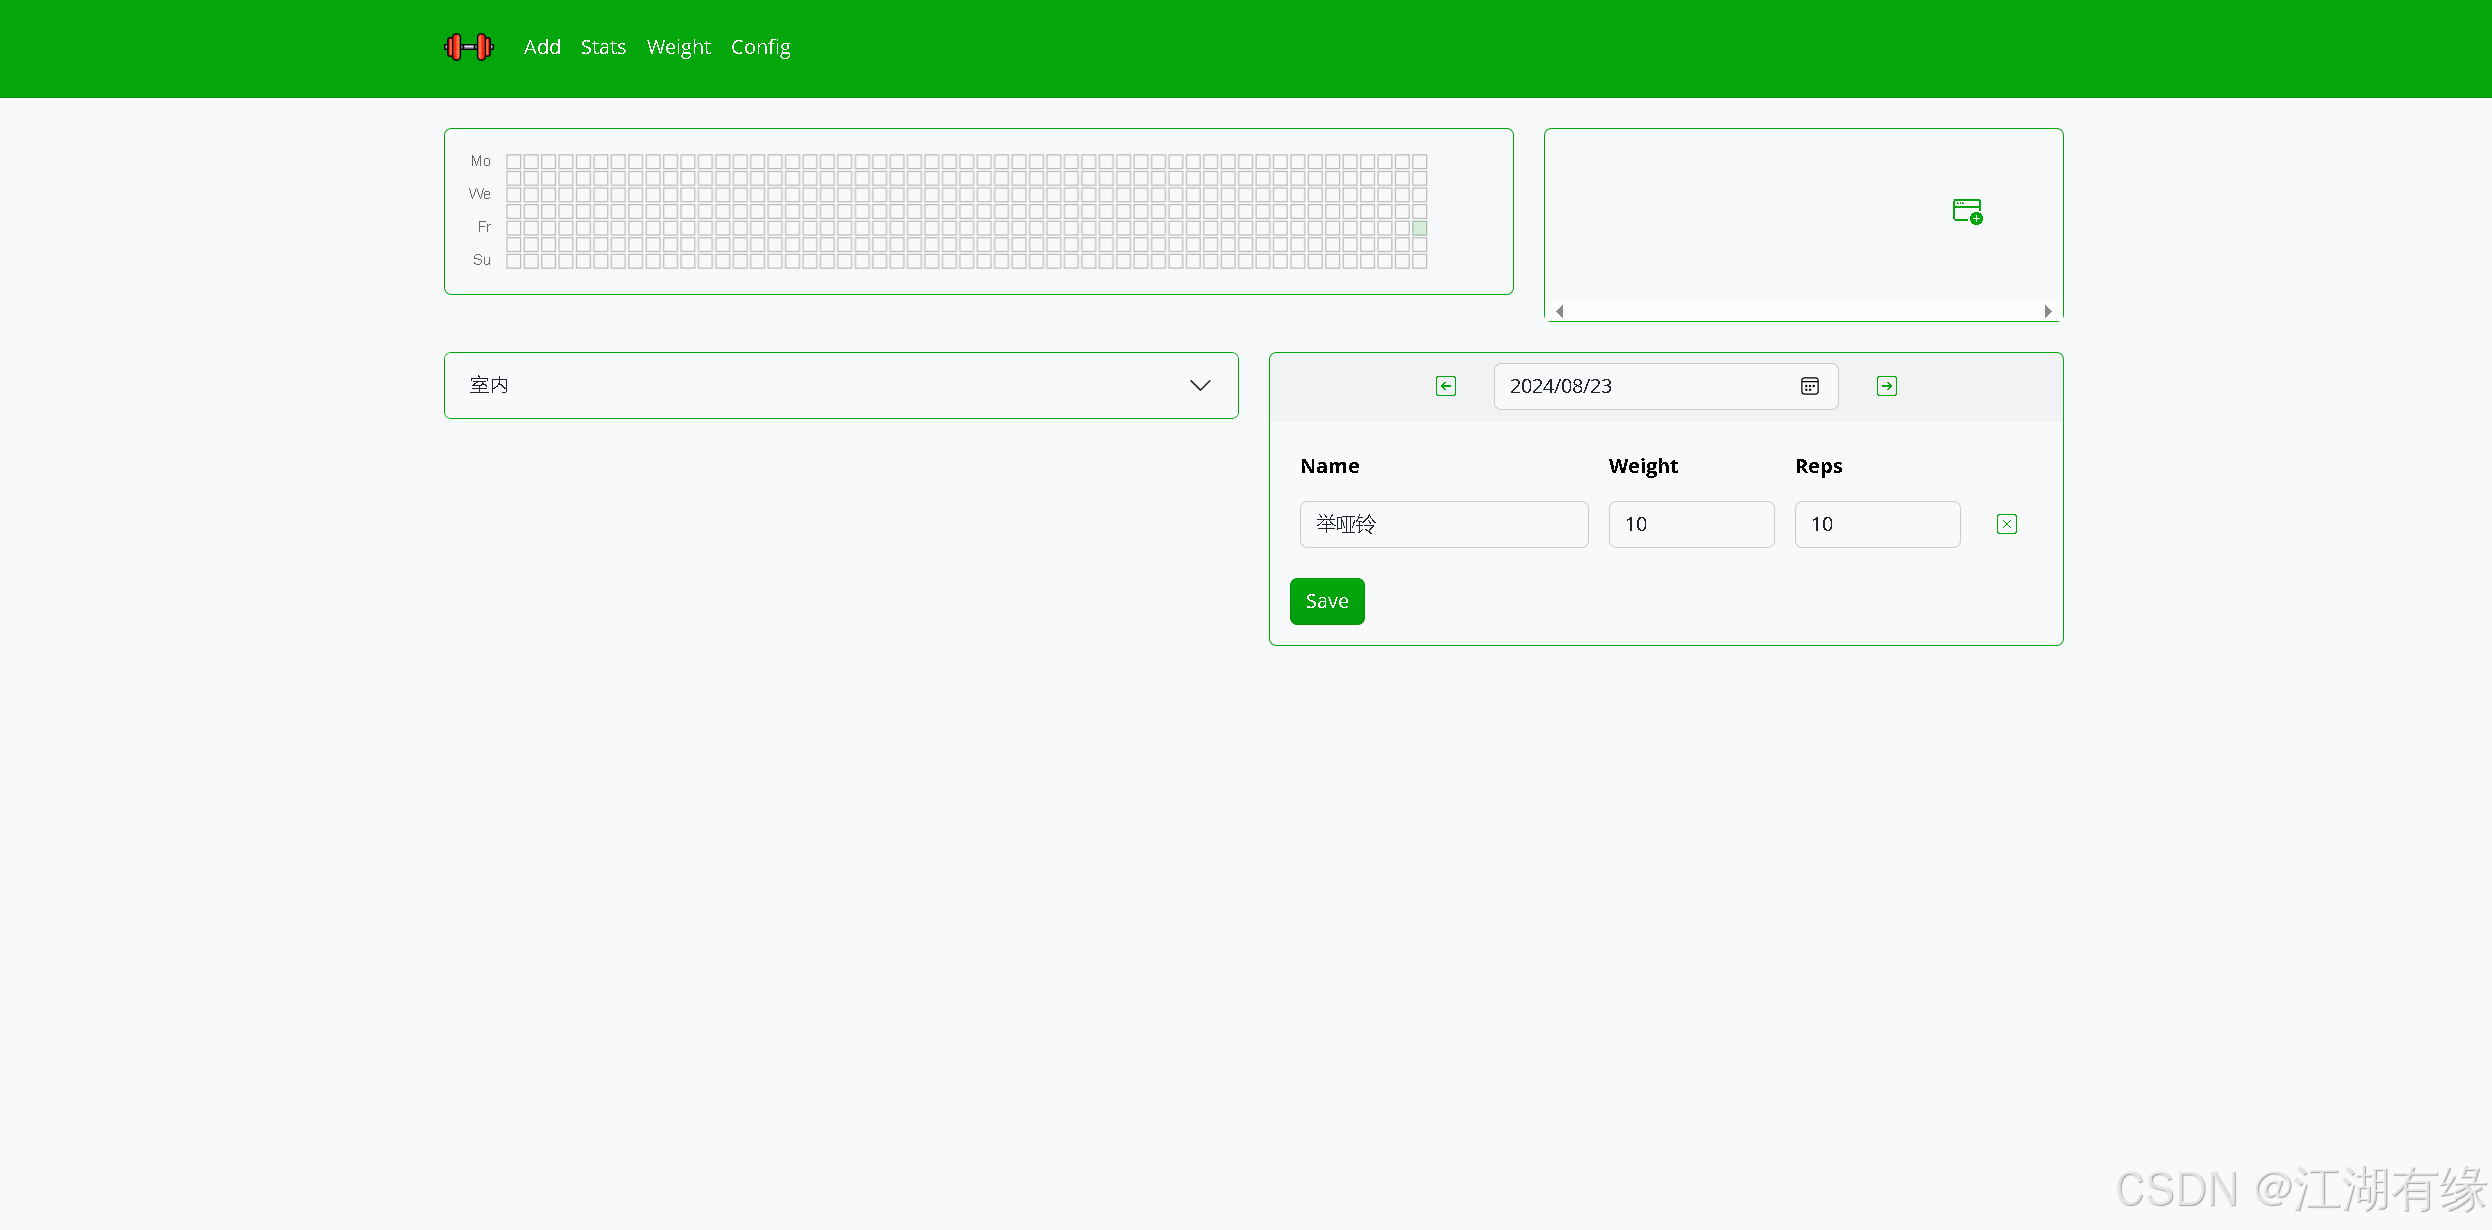Click the dropdown chevron beside 室内
Viewport: 2492px width, 1230px height.
pos(1200,385)
